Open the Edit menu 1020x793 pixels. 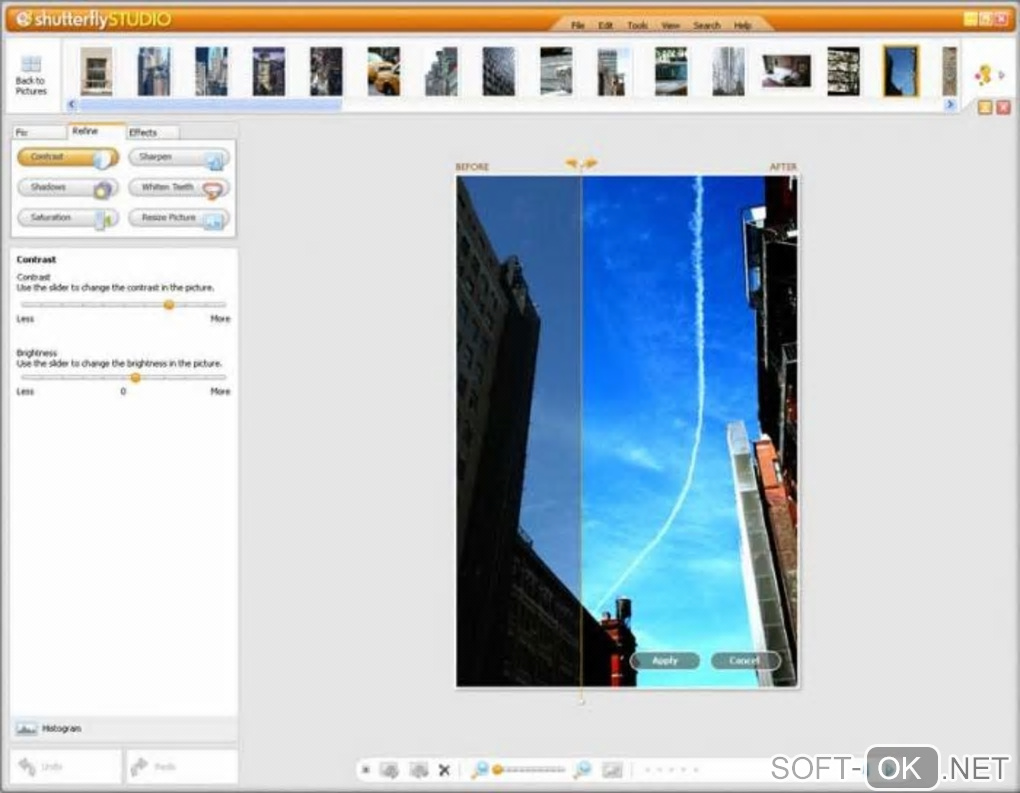(606, 25)
